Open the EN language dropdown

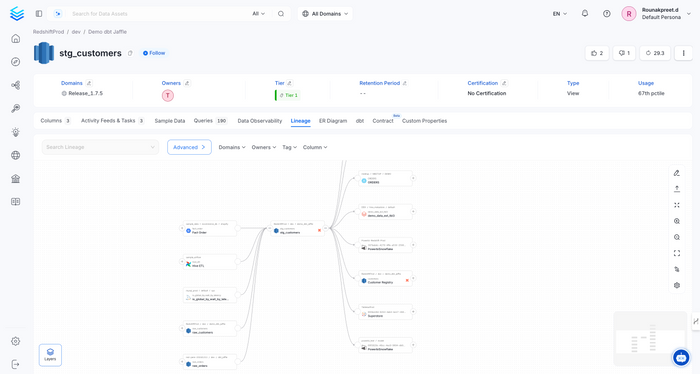(560, 14)
